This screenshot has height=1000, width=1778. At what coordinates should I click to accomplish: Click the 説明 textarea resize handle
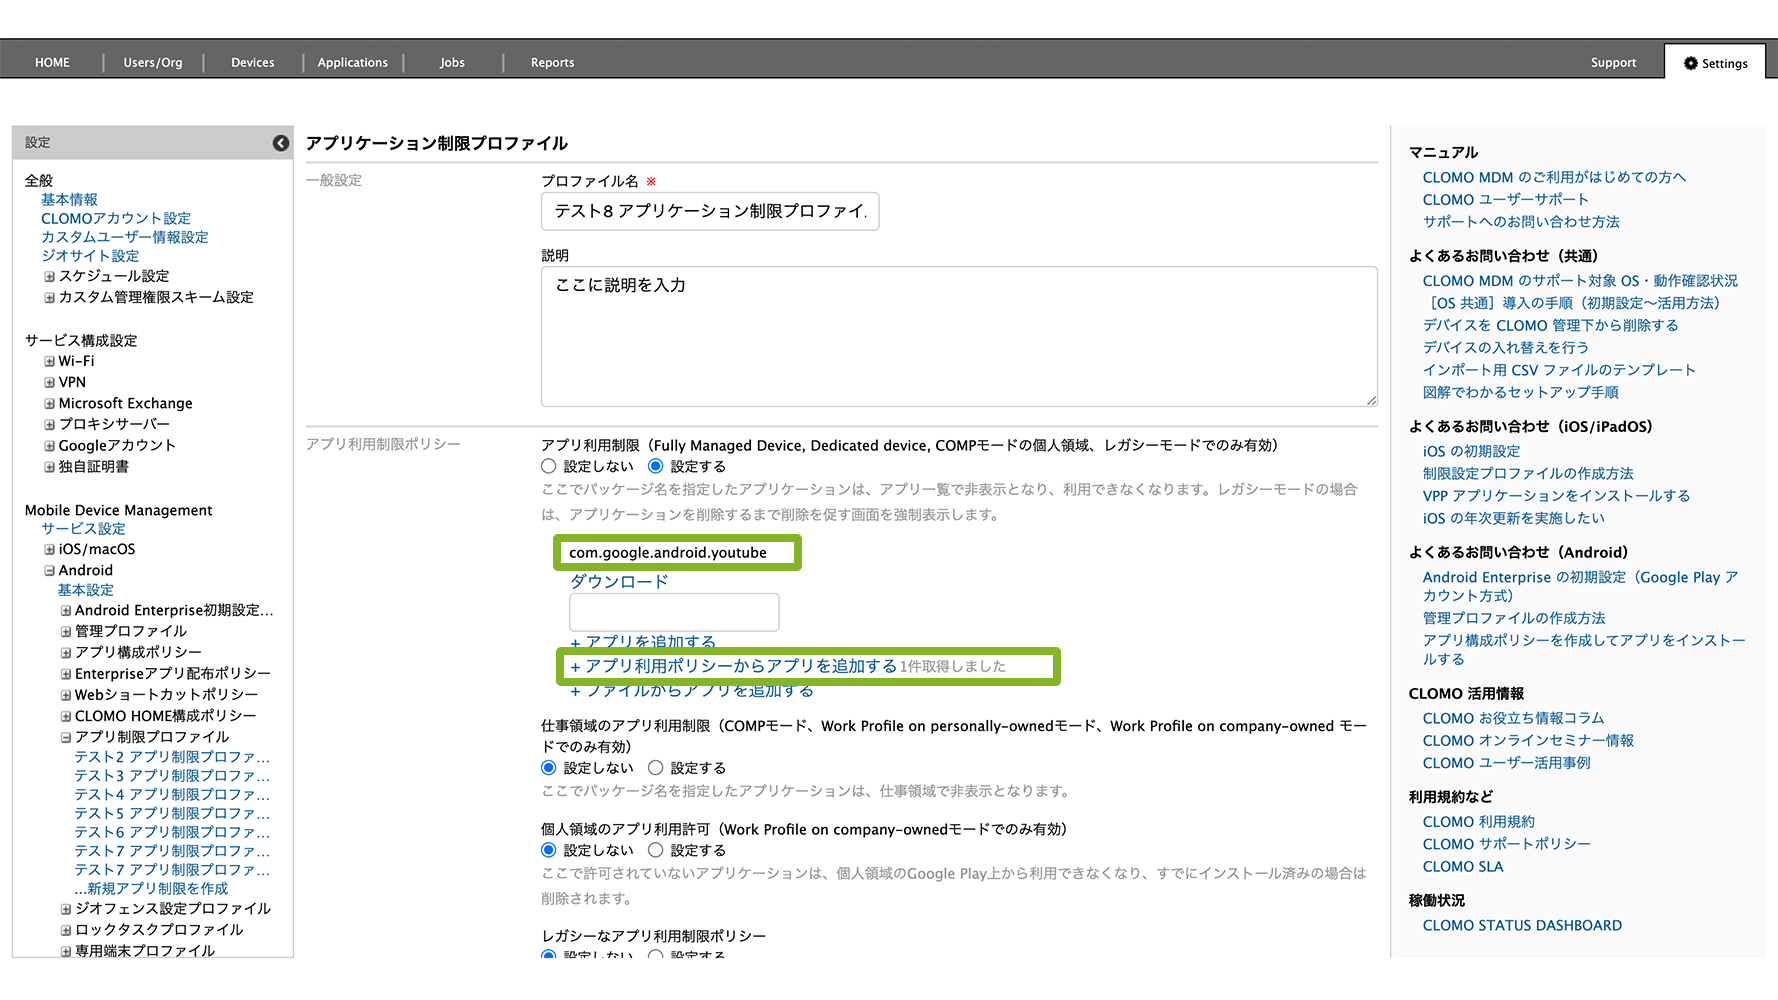(1371, 400)
